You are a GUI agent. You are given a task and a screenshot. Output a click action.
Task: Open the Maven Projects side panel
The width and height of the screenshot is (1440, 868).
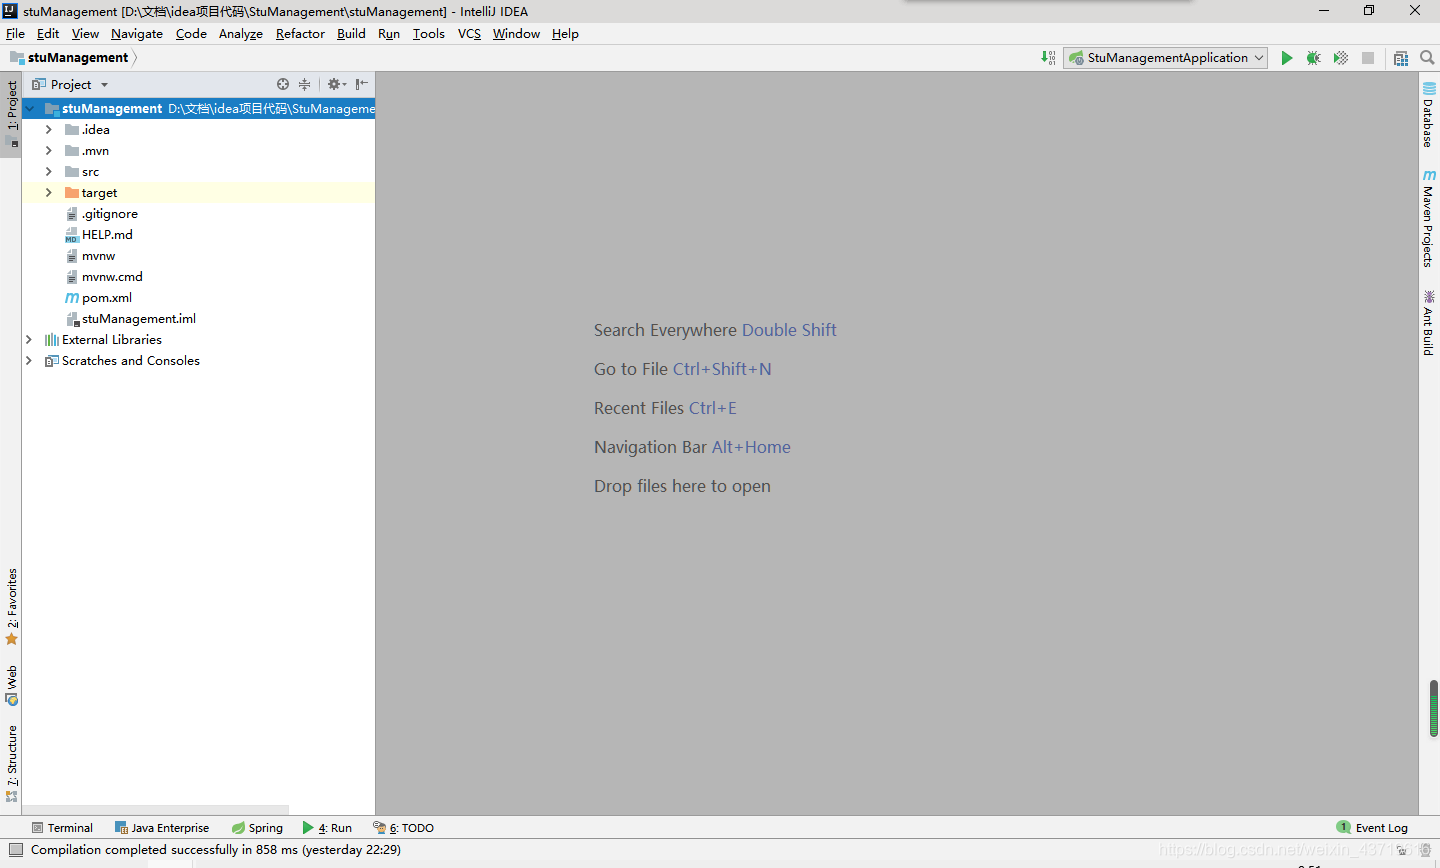[x=1429, y=218]
